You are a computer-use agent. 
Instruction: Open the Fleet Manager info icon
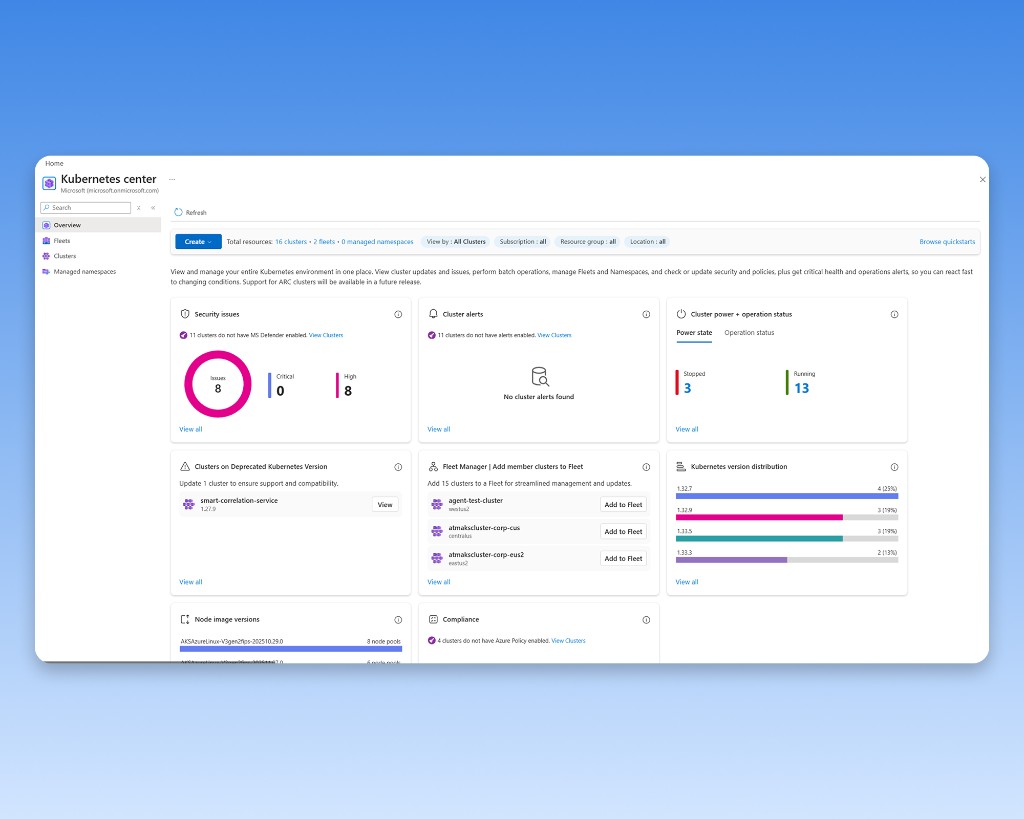[x=646, y=467]
